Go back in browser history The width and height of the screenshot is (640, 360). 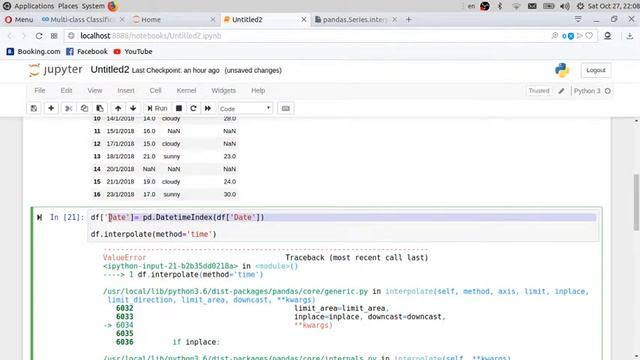click(x=10, y=36)
